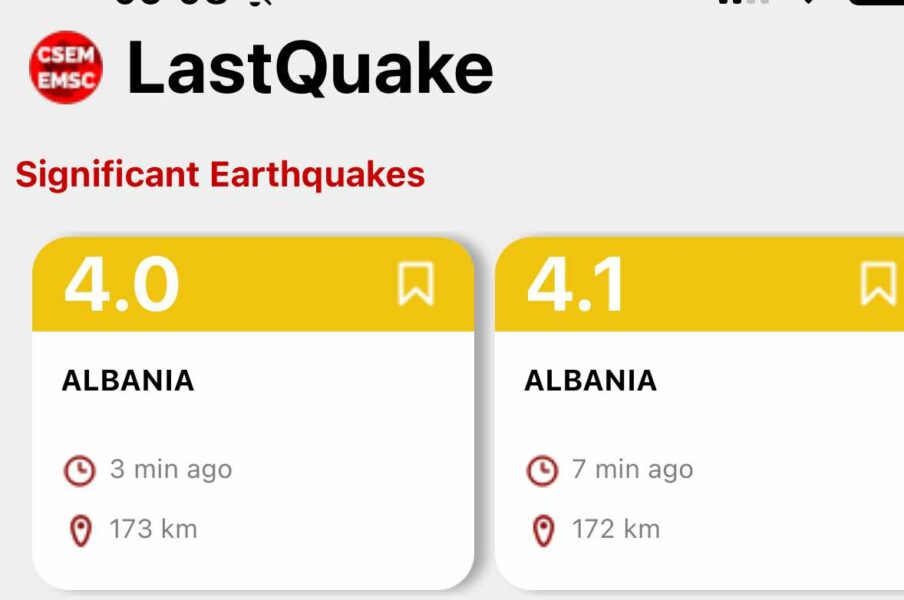904x600 pixels.
Task: Tap the CSEM EMSC logo
Action: coord(66,67)
